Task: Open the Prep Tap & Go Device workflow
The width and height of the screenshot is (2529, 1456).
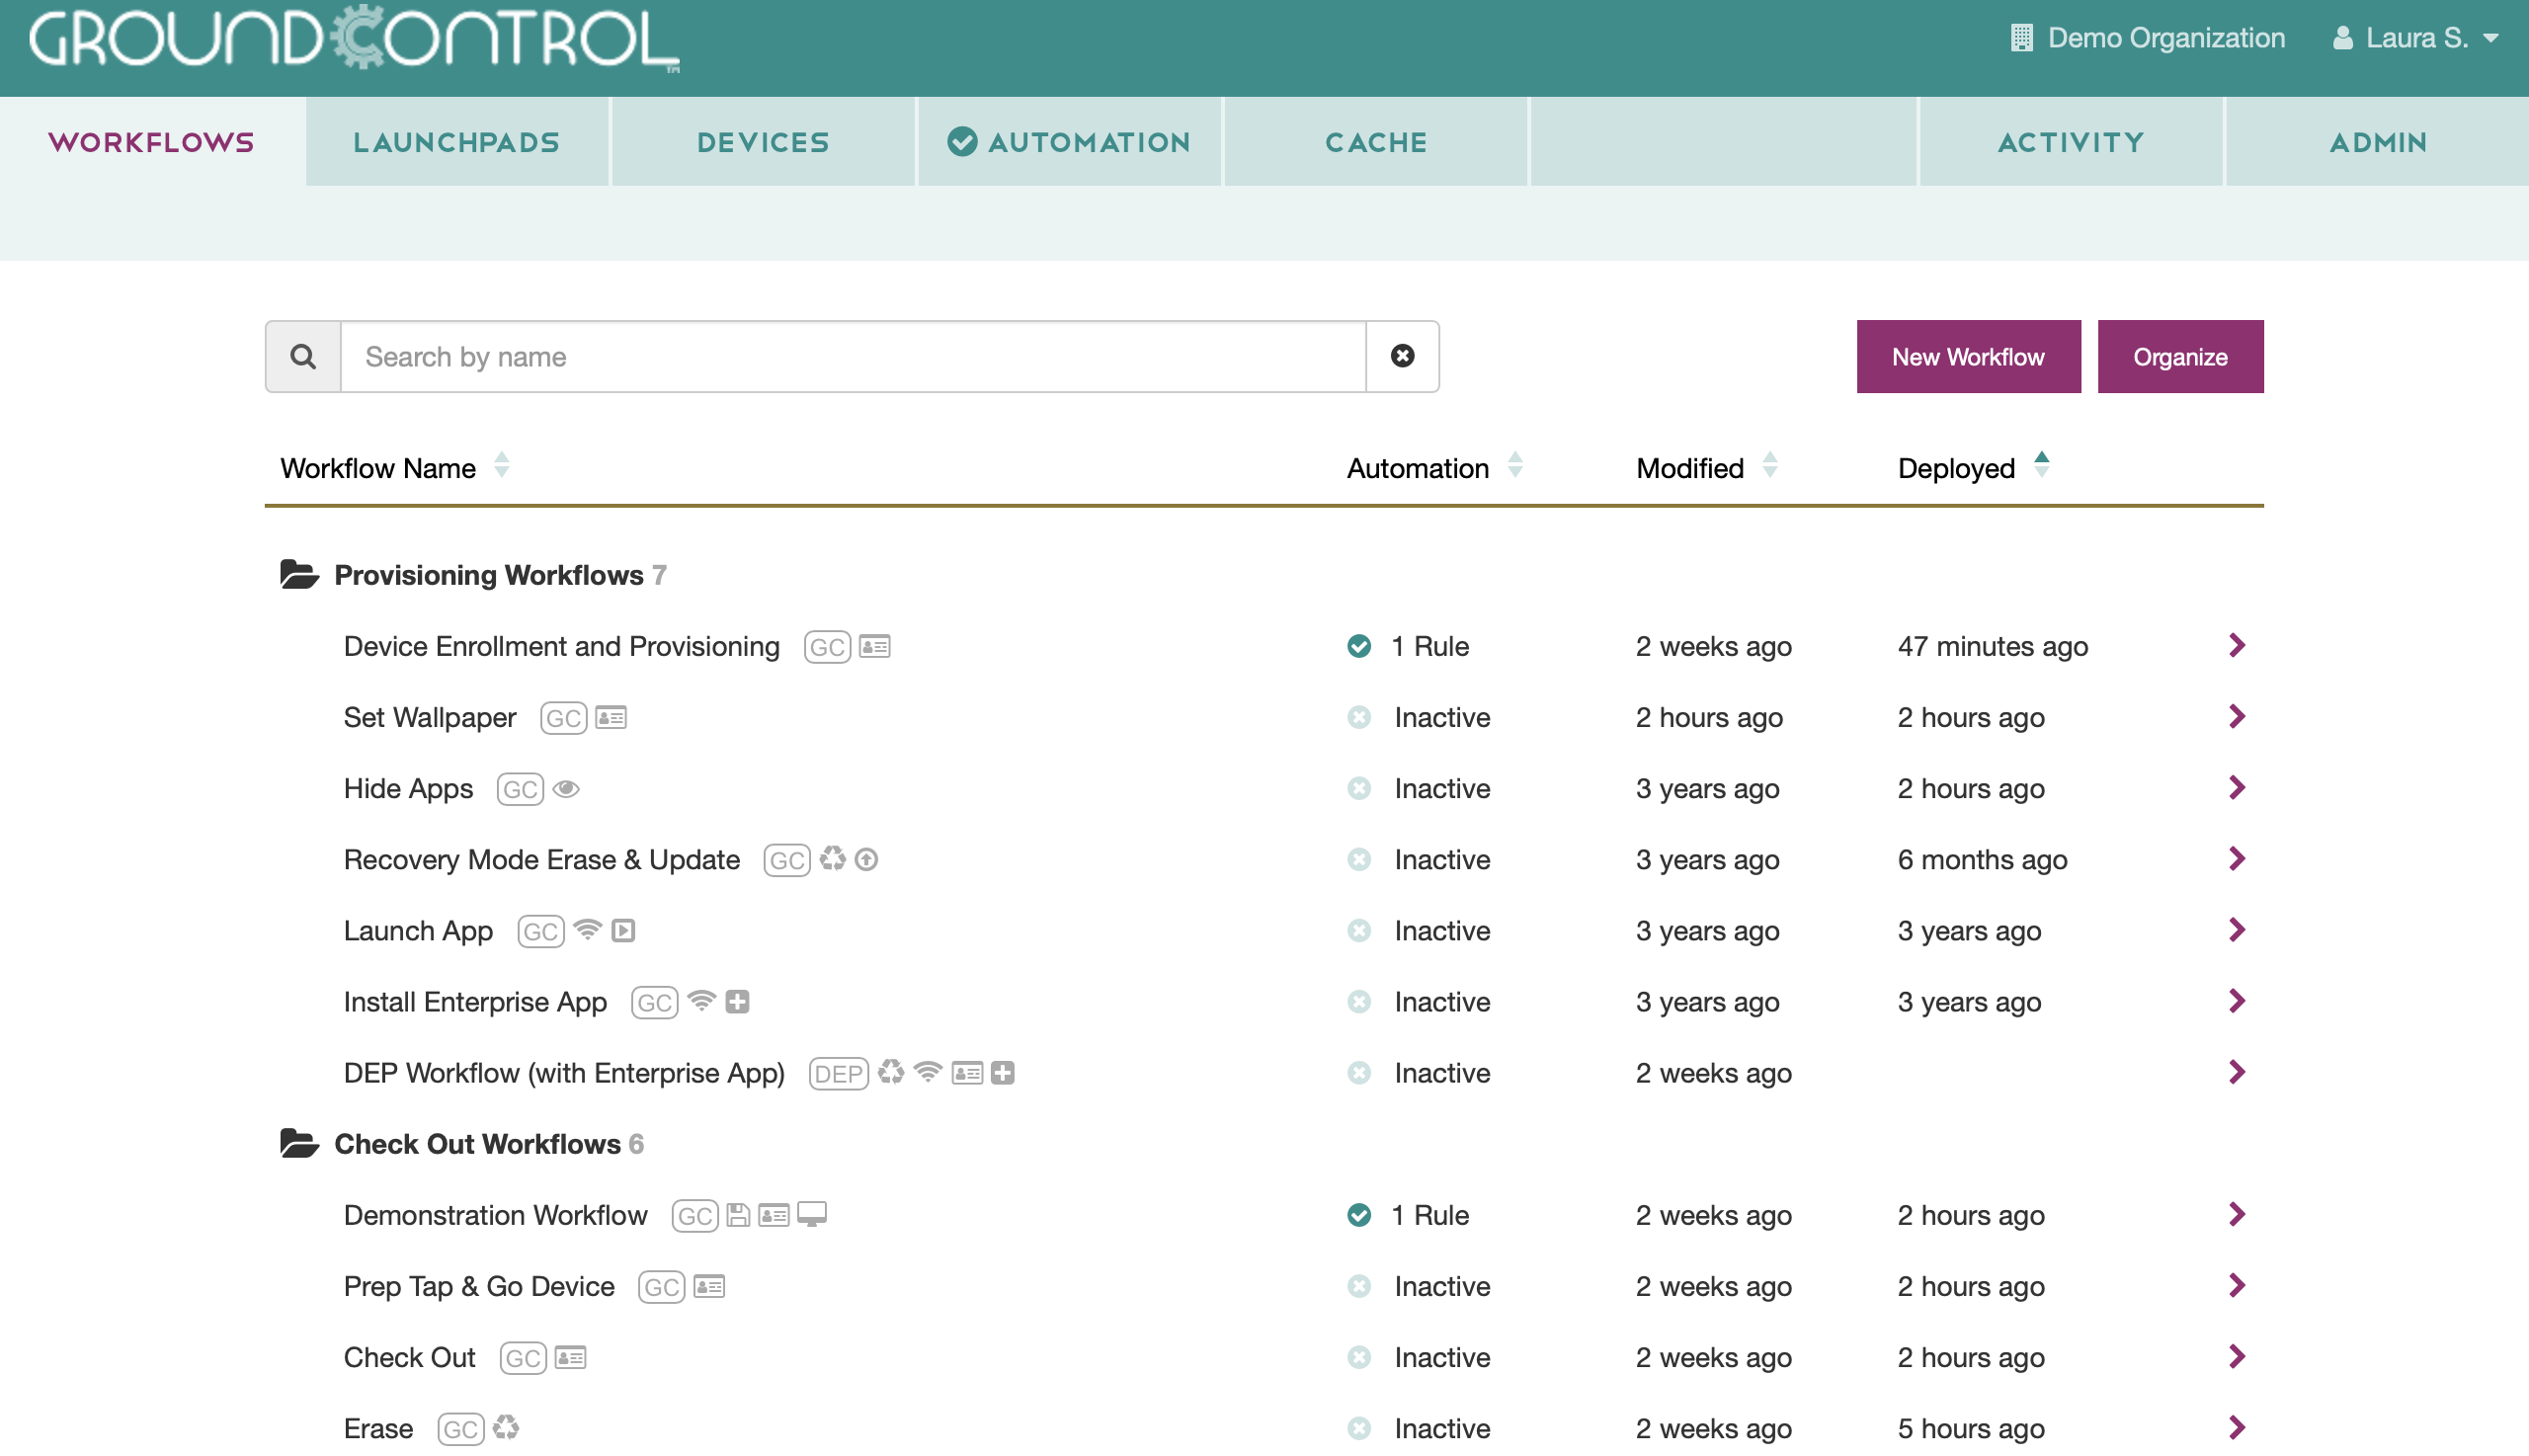Action: (479, 1287)
